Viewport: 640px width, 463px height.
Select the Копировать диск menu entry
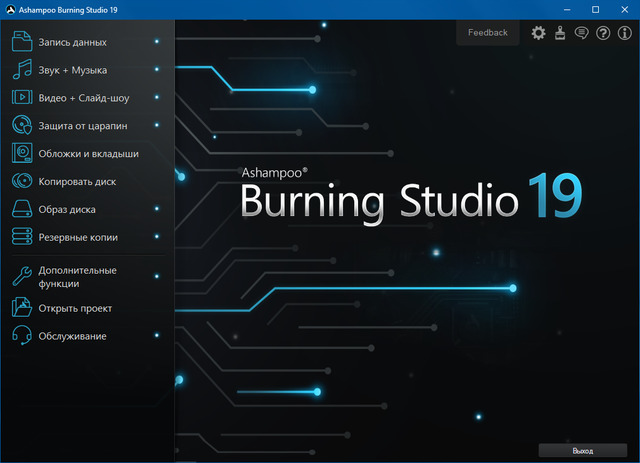[x=76, y=182]
